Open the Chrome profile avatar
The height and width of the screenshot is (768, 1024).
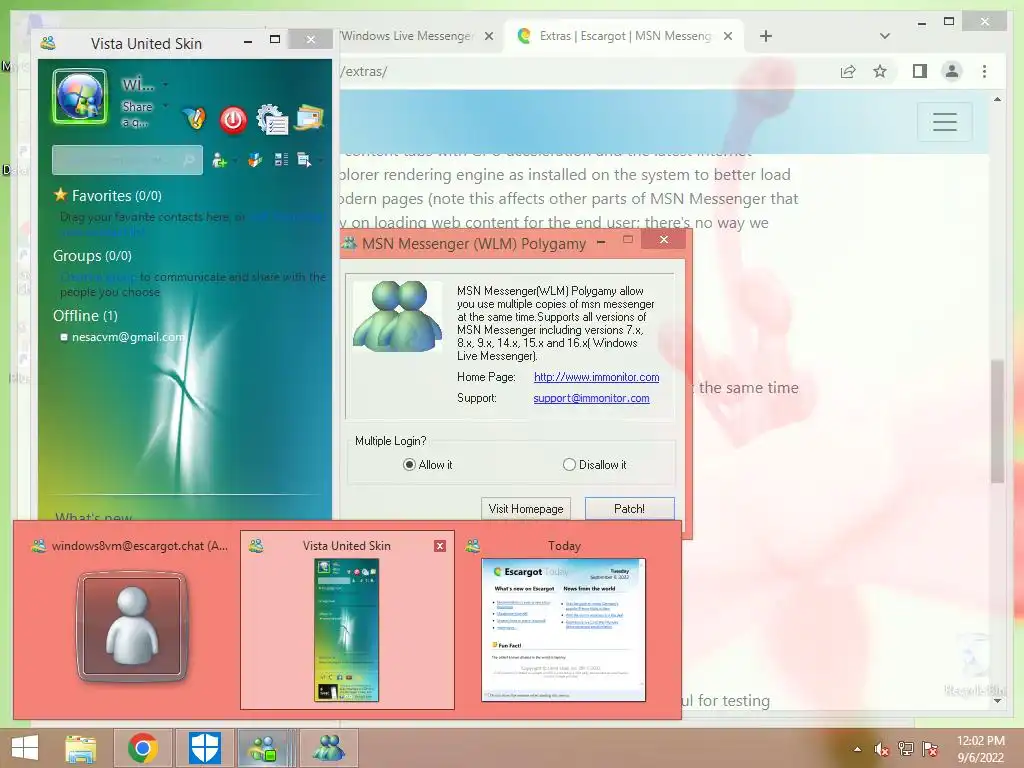(x=952, y=71)
